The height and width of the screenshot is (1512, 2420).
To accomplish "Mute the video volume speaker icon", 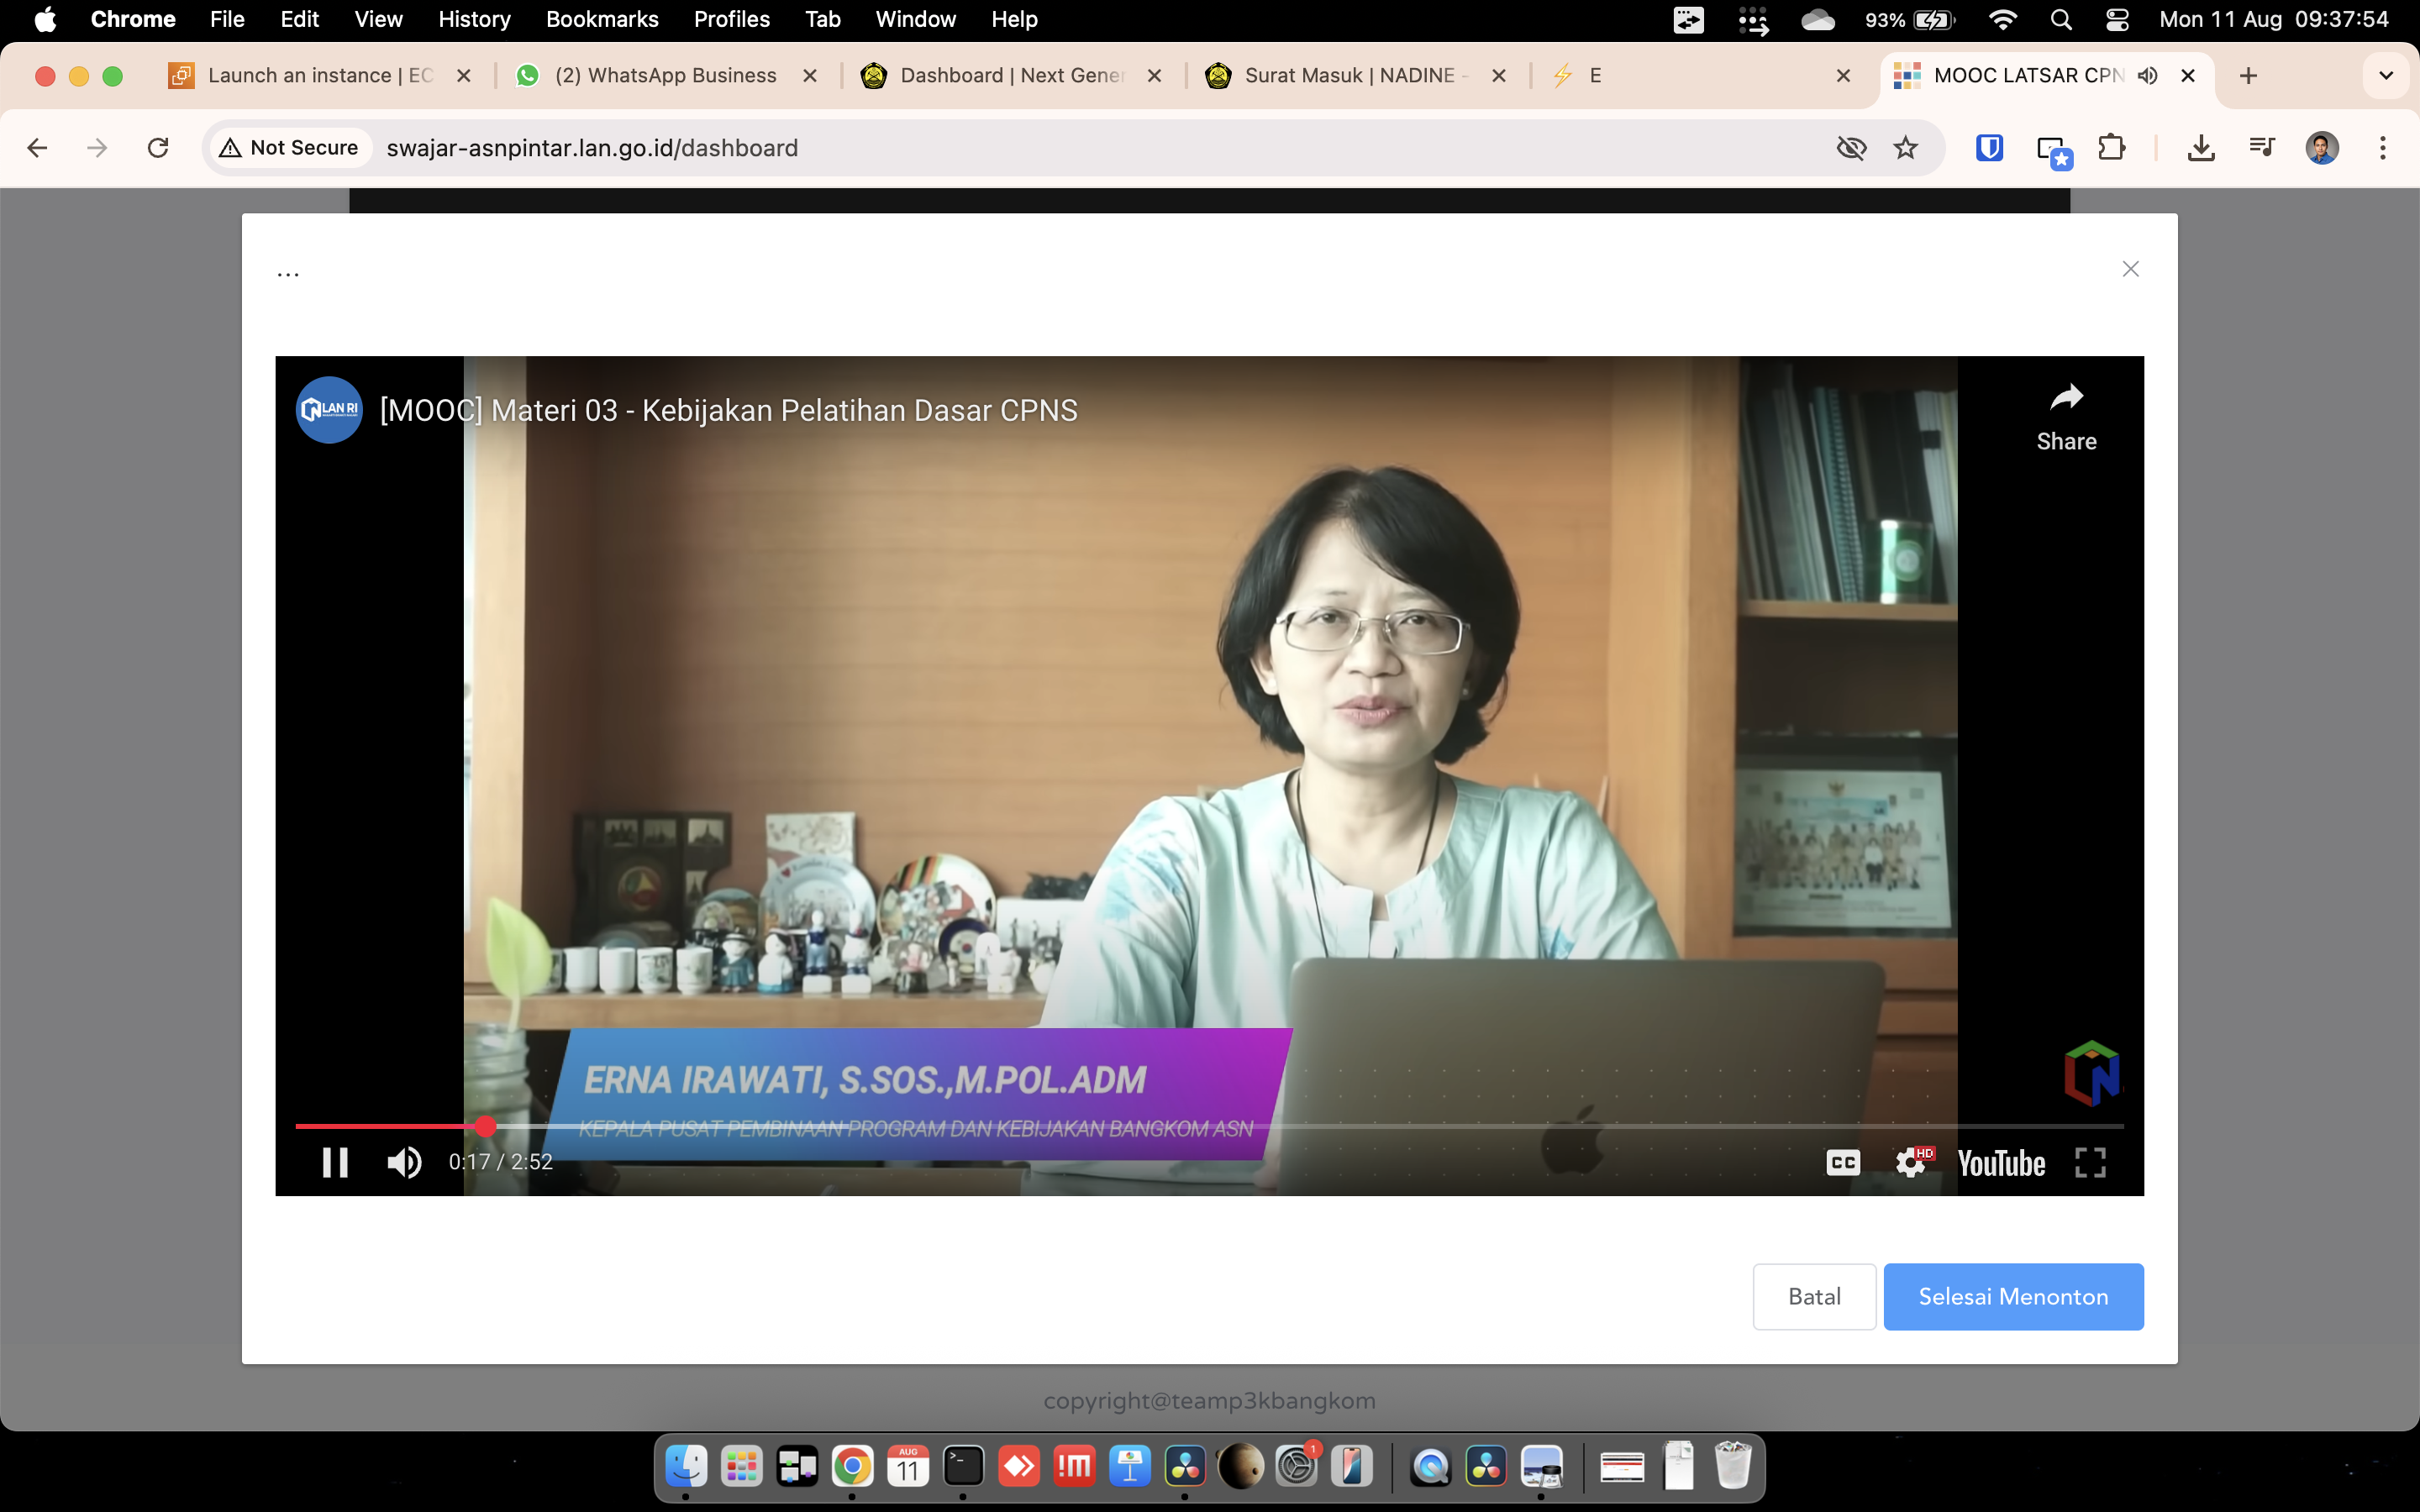I will pyautogui.click(x=404, y=1162).
